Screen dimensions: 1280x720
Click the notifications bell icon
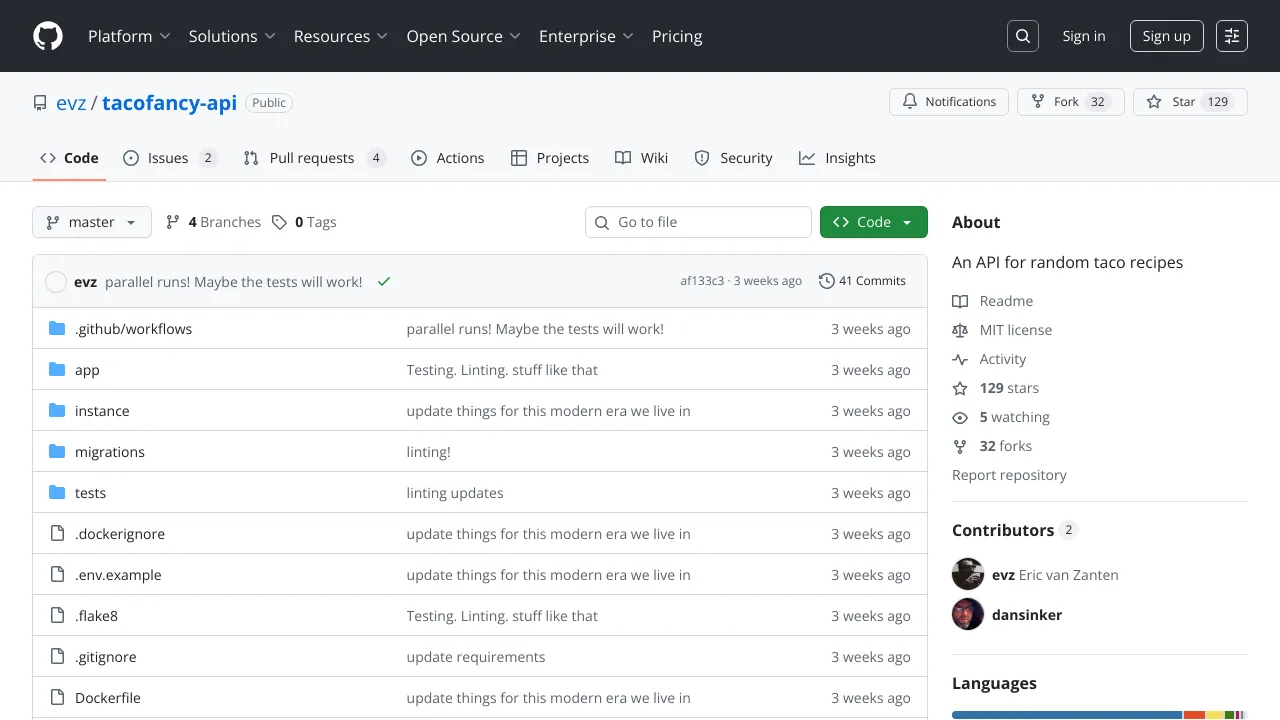(x=910, y=102)
